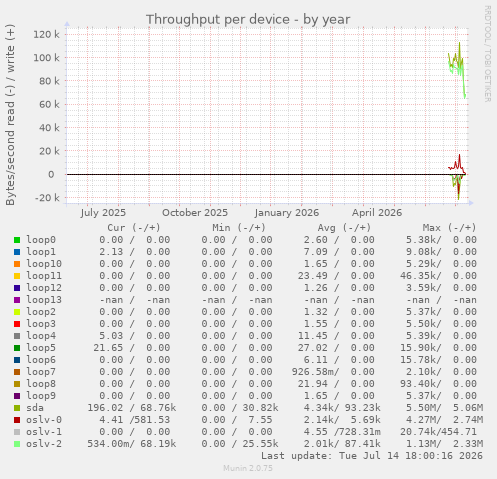Select the sda legend label
The width and height of the screenshot is (497, 479).
pyautogui.click(x=35, y=408)
